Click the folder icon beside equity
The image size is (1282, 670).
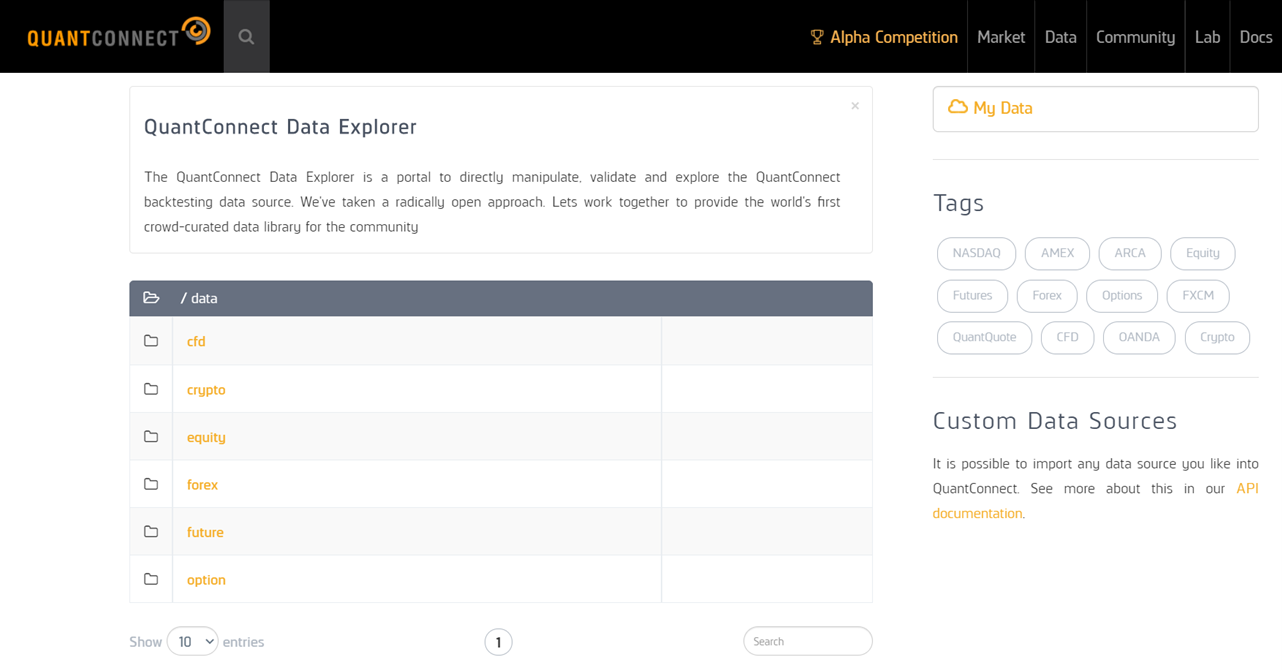pos(151,437)
